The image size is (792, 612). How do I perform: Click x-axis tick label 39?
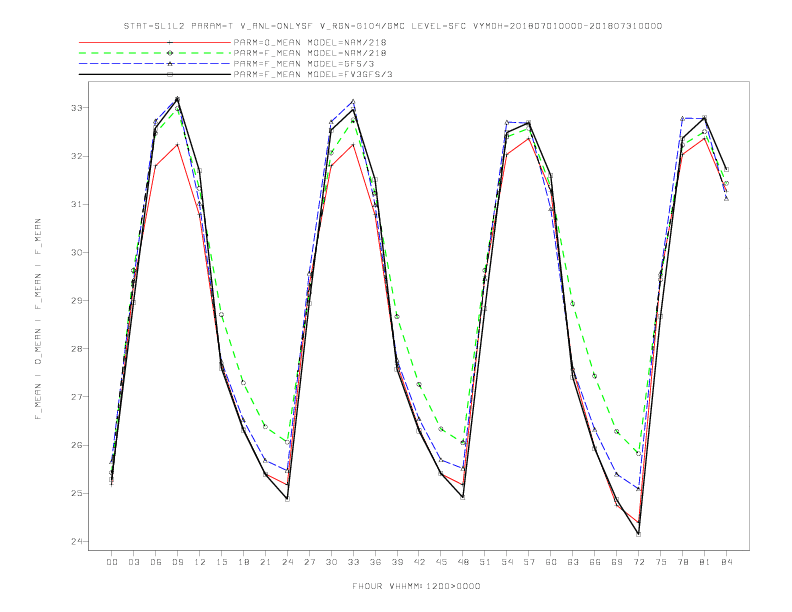[x=397, y=562]
